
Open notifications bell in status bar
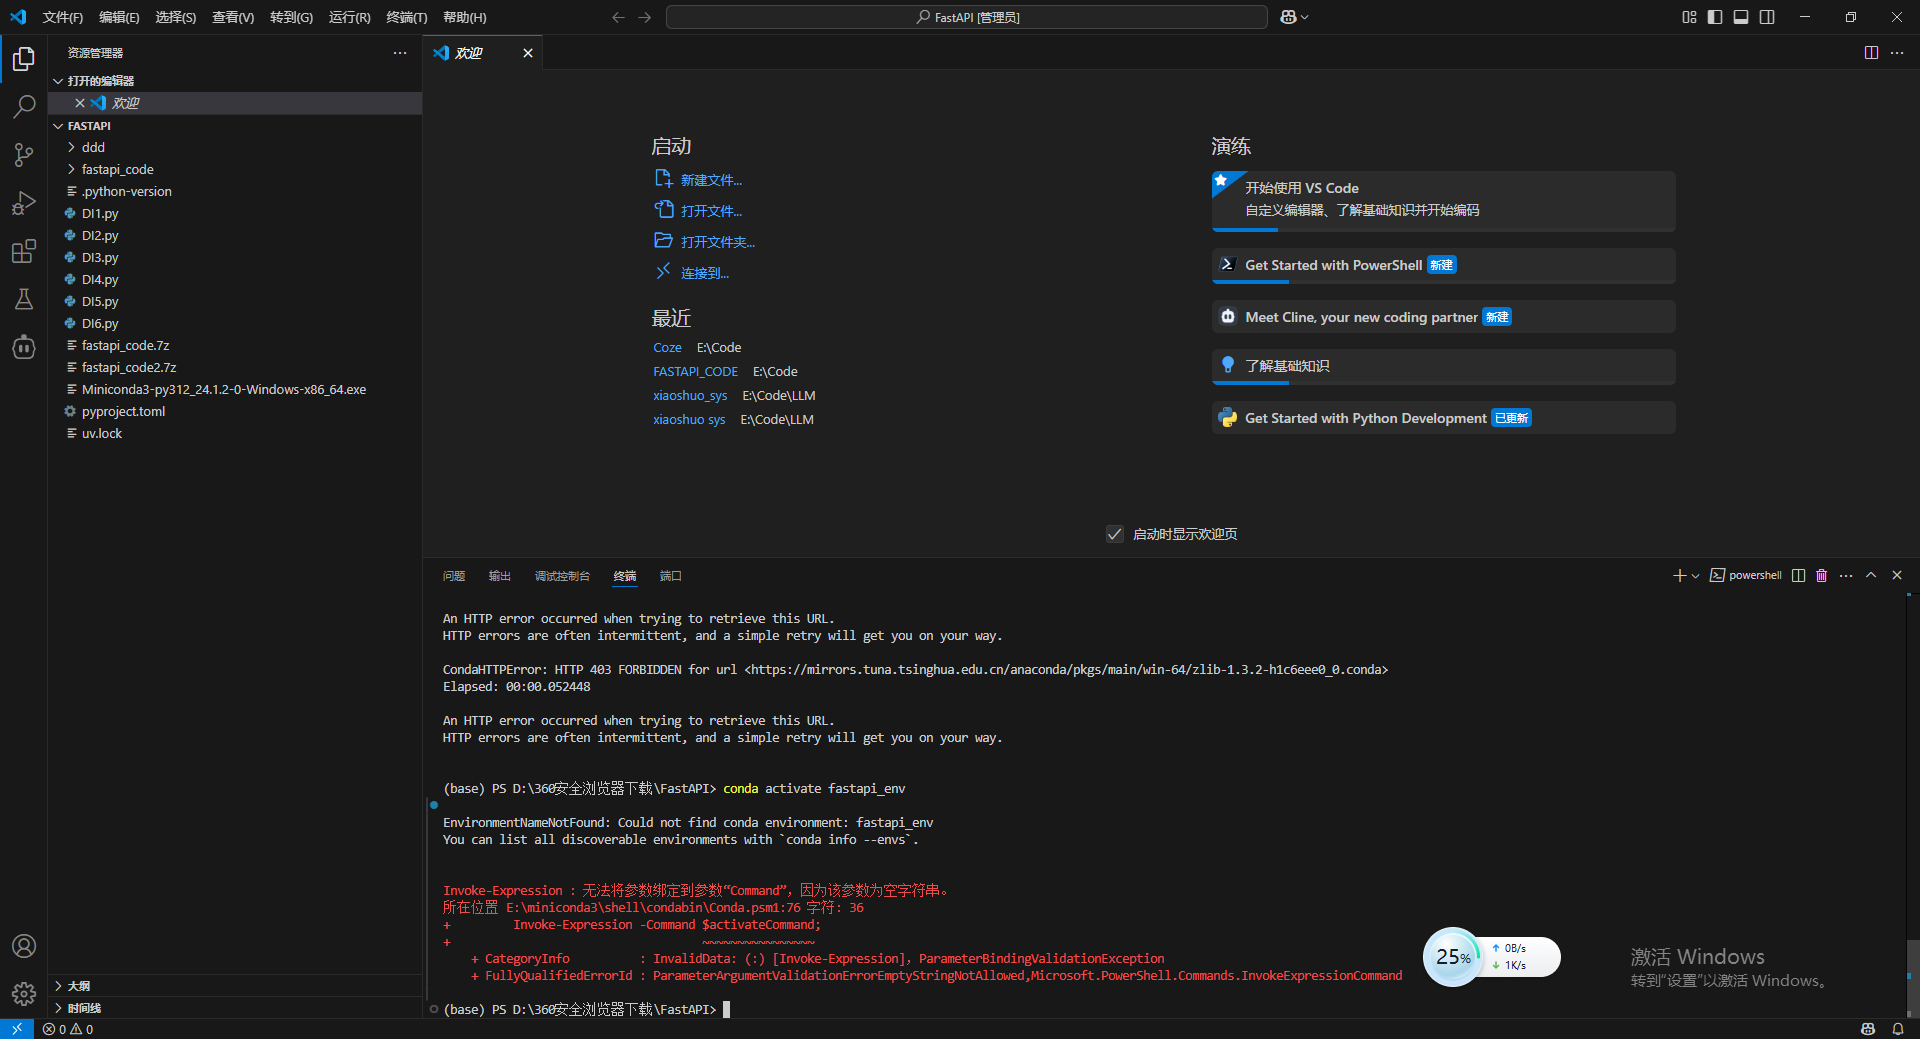(1898, 1029)
